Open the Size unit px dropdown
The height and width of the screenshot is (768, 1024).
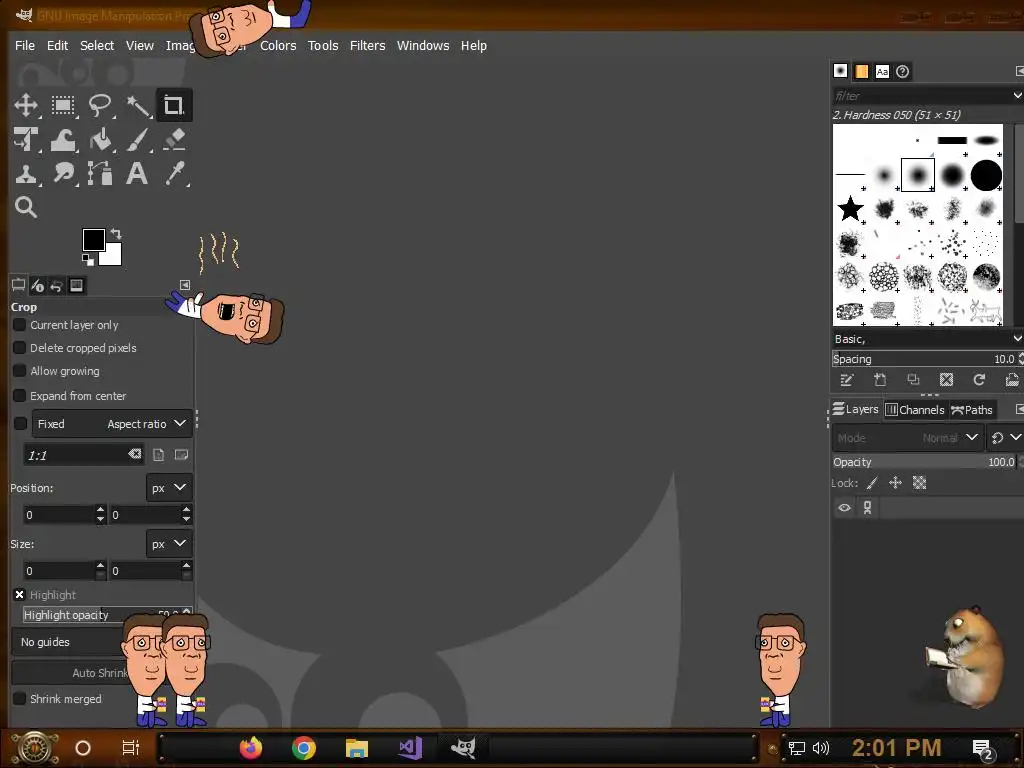tap(168, 544)
